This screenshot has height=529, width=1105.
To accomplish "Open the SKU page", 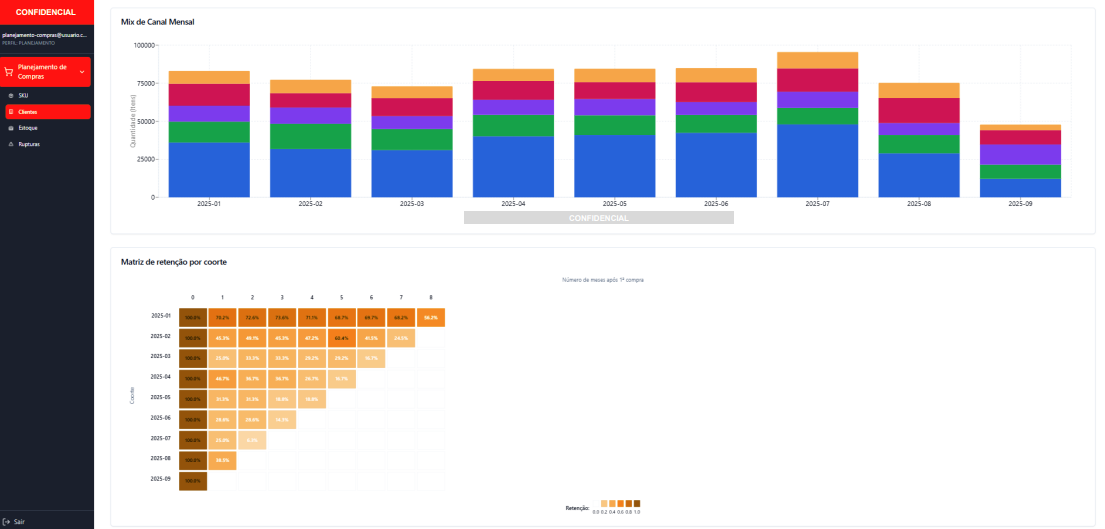I will coord(24,95).
